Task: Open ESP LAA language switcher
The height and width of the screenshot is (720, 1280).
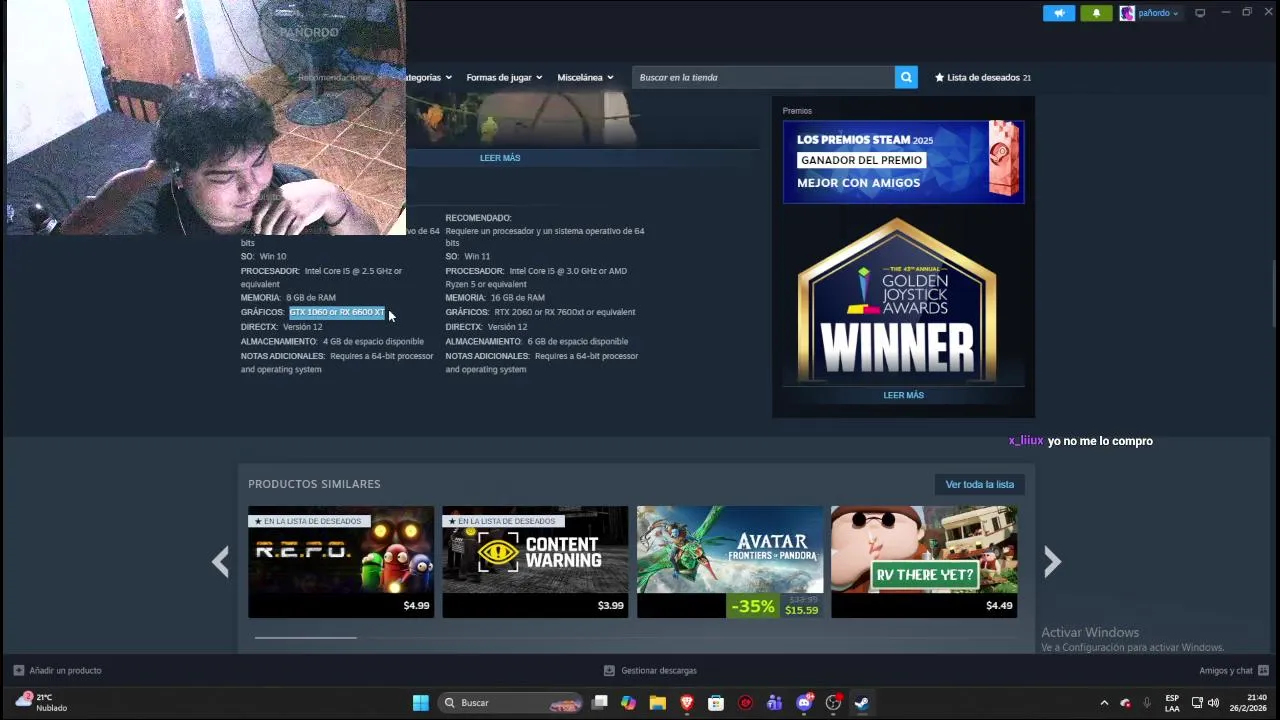Action: coord(1172,703)
